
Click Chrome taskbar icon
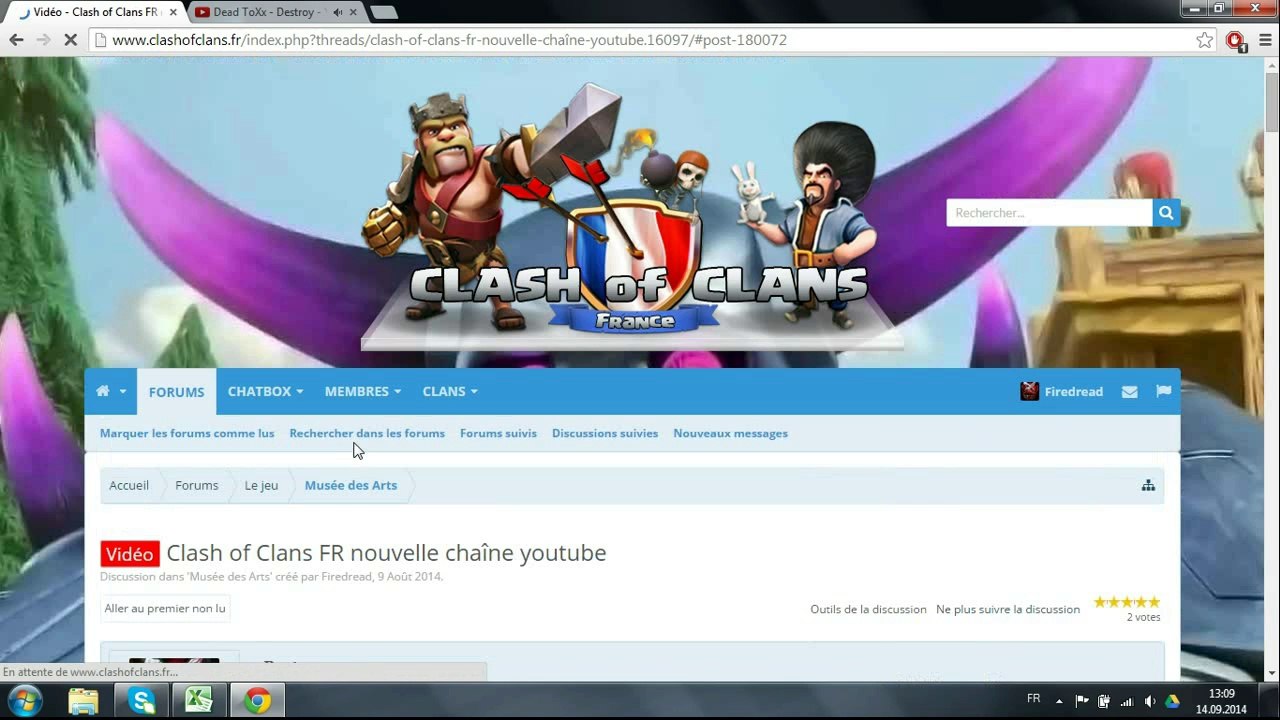[258, 701]
